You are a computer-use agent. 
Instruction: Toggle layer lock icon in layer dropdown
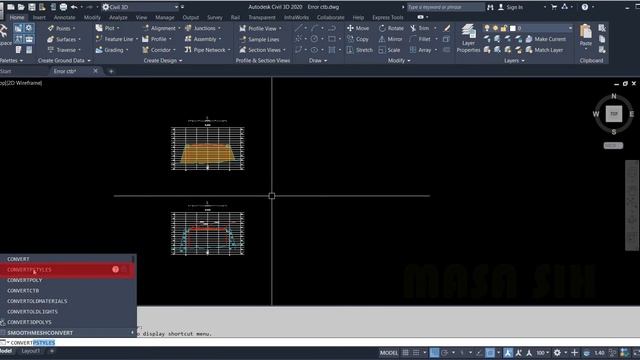504,28
